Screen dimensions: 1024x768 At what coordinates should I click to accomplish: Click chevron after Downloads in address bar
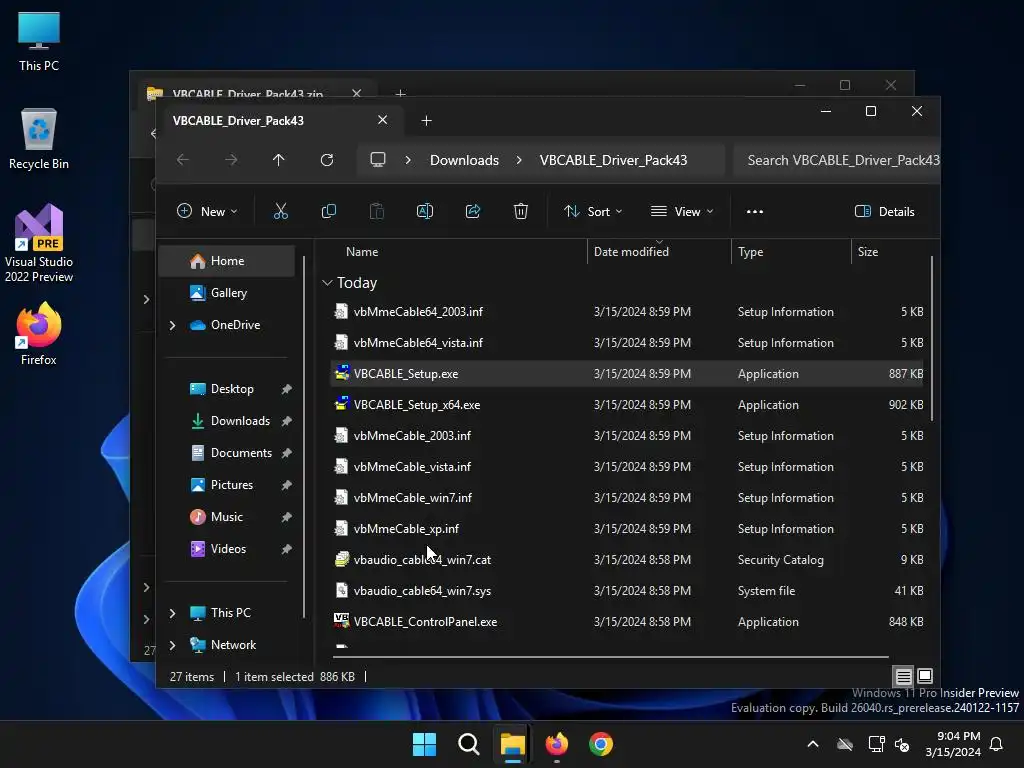[x=519, y=160]
